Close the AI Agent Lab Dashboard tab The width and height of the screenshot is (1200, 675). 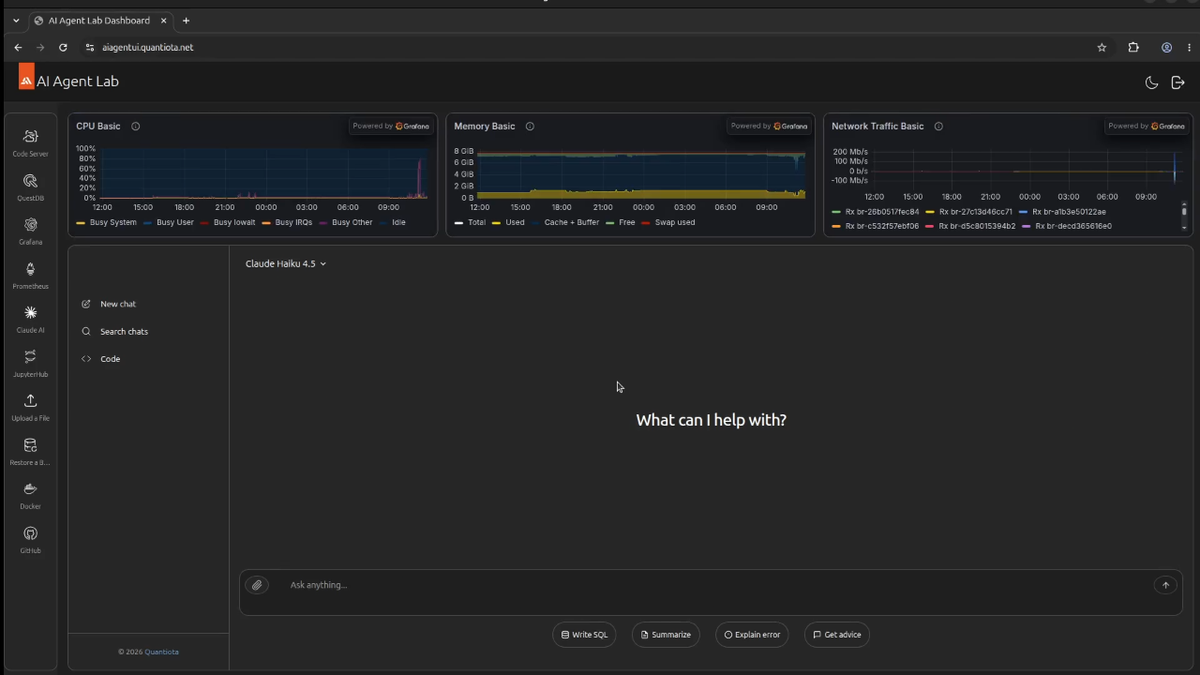164,20
